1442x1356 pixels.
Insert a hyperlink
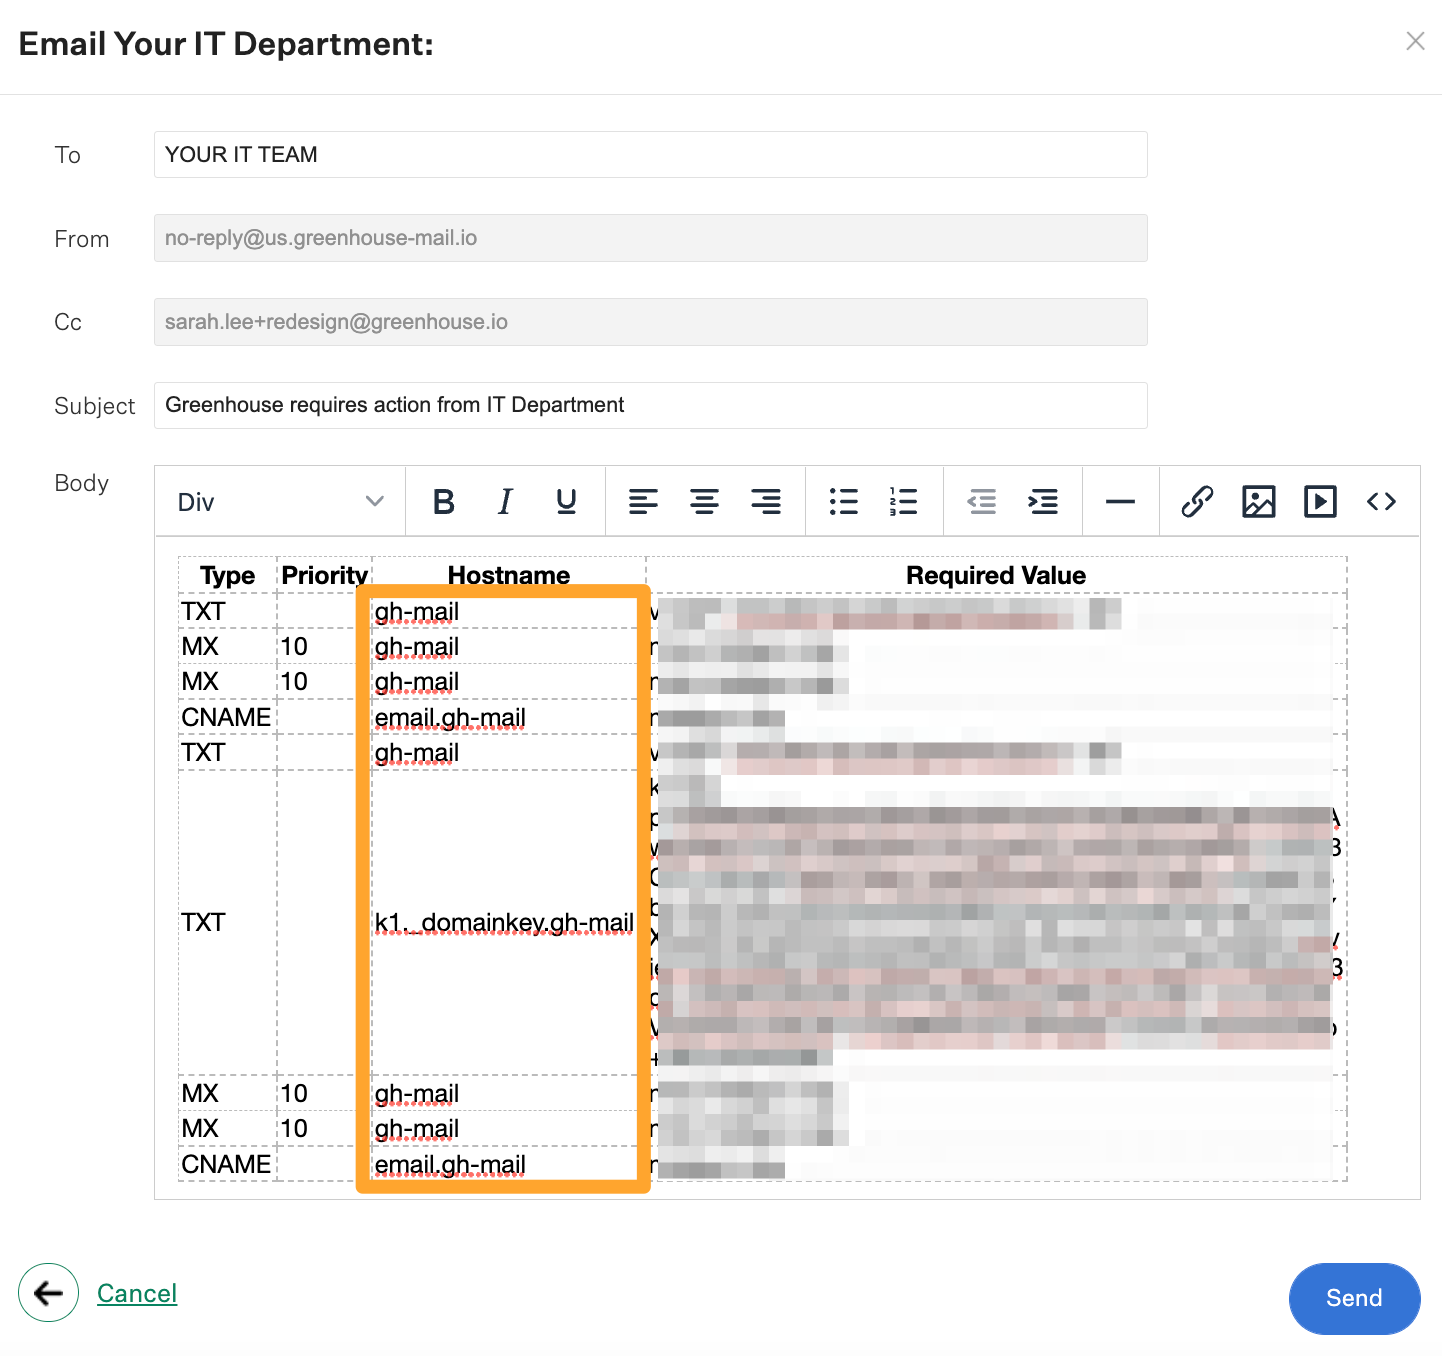coord(1197,501)
